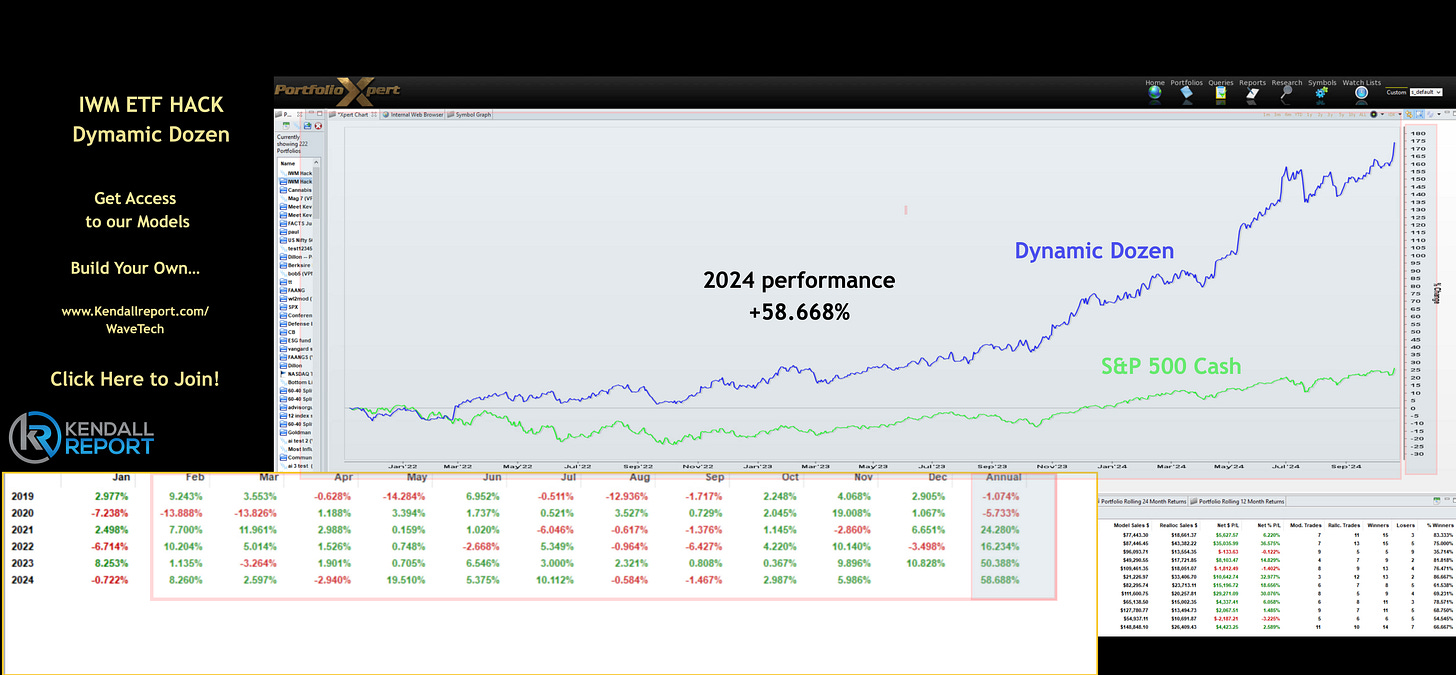
Task: Open the Reports pen-and-paper icon
Action: tap(1252, 94)
